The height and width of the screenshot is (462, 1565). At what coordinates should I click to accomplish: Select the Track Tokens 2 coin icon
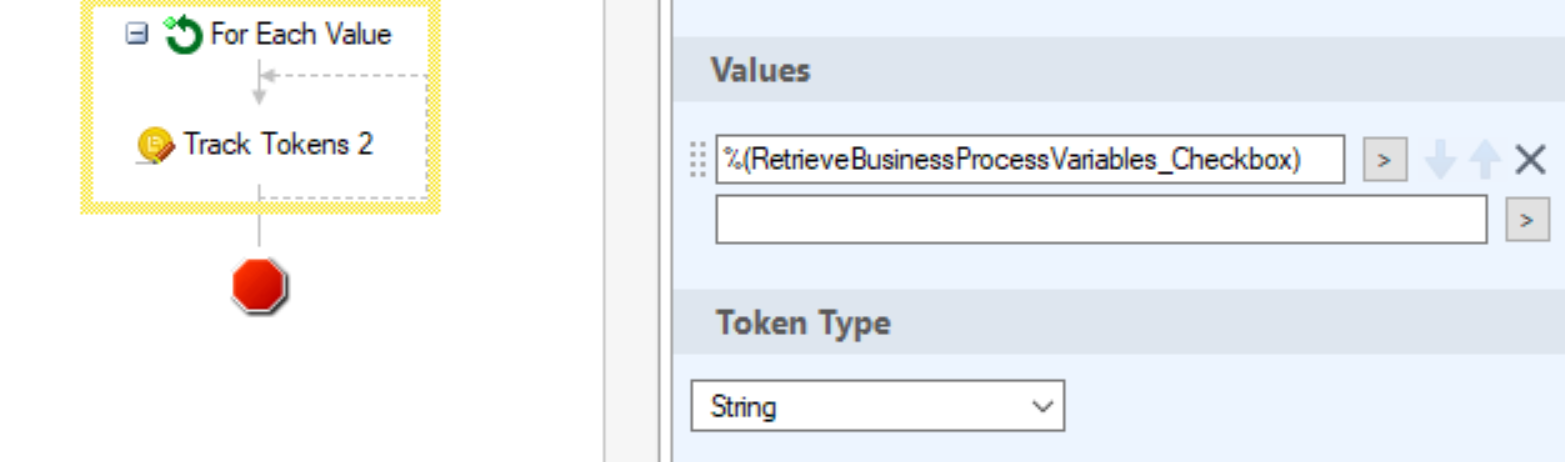(156, 146)
